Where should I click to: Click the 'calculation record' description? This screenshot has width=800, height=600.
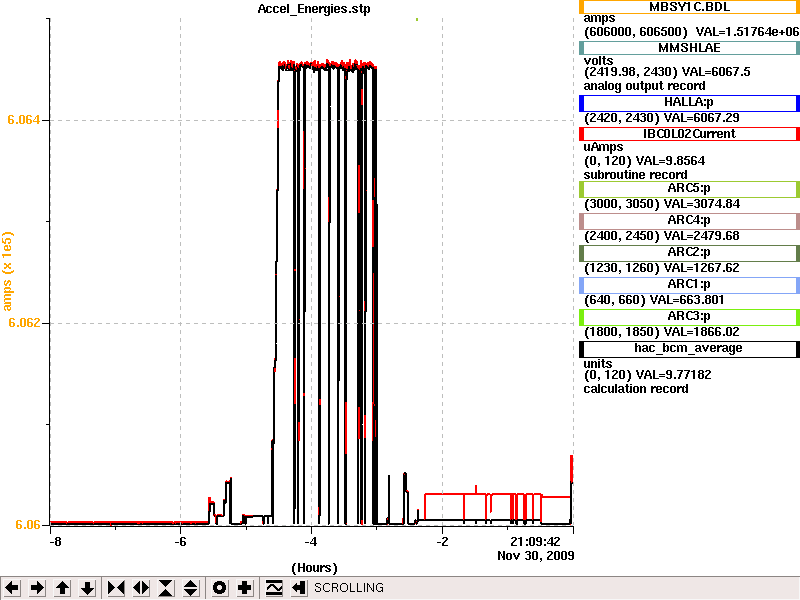(x=636, y=389)
